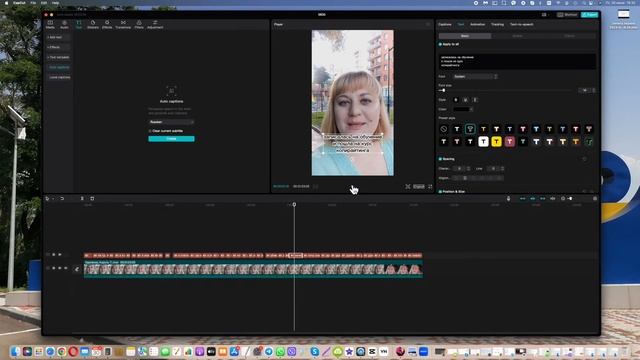Select the Basic sub-tab
Viewport: 640px width, 360px height.
[465, 36]
